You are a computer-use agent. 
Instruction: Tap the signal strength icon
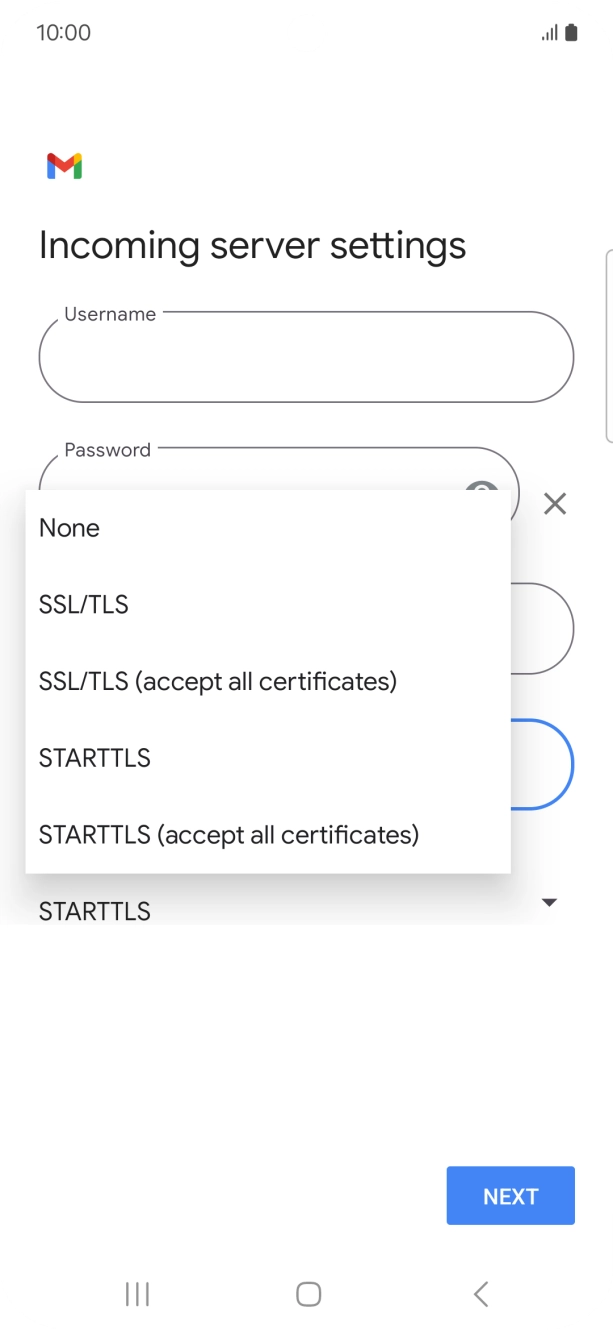click(548, 32)
